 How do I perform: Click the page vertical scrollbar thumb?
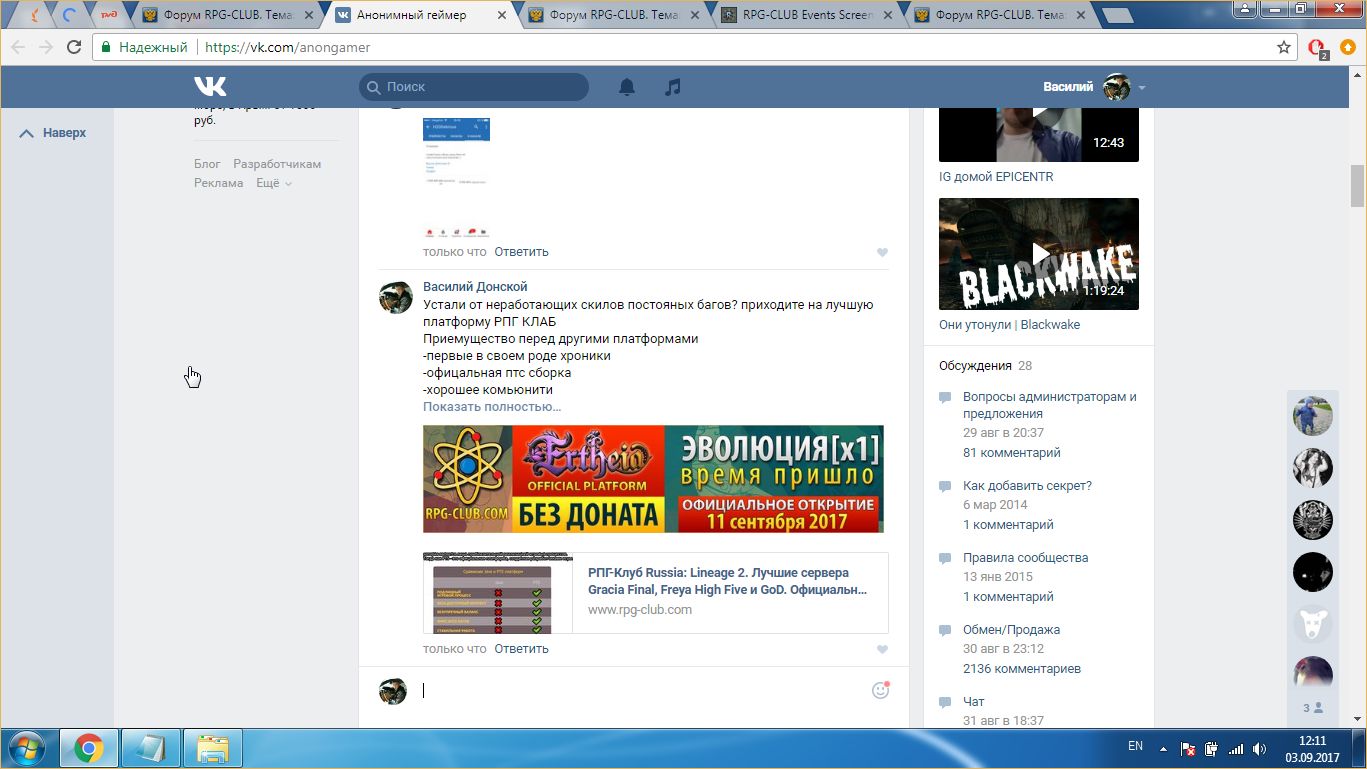pos(1358,185)
